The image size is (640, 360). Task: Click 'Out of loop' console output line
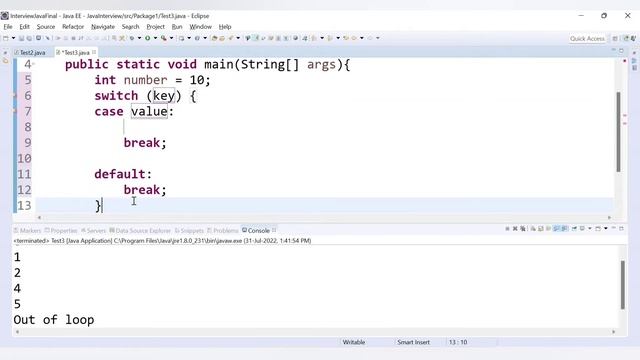point(54,320)
